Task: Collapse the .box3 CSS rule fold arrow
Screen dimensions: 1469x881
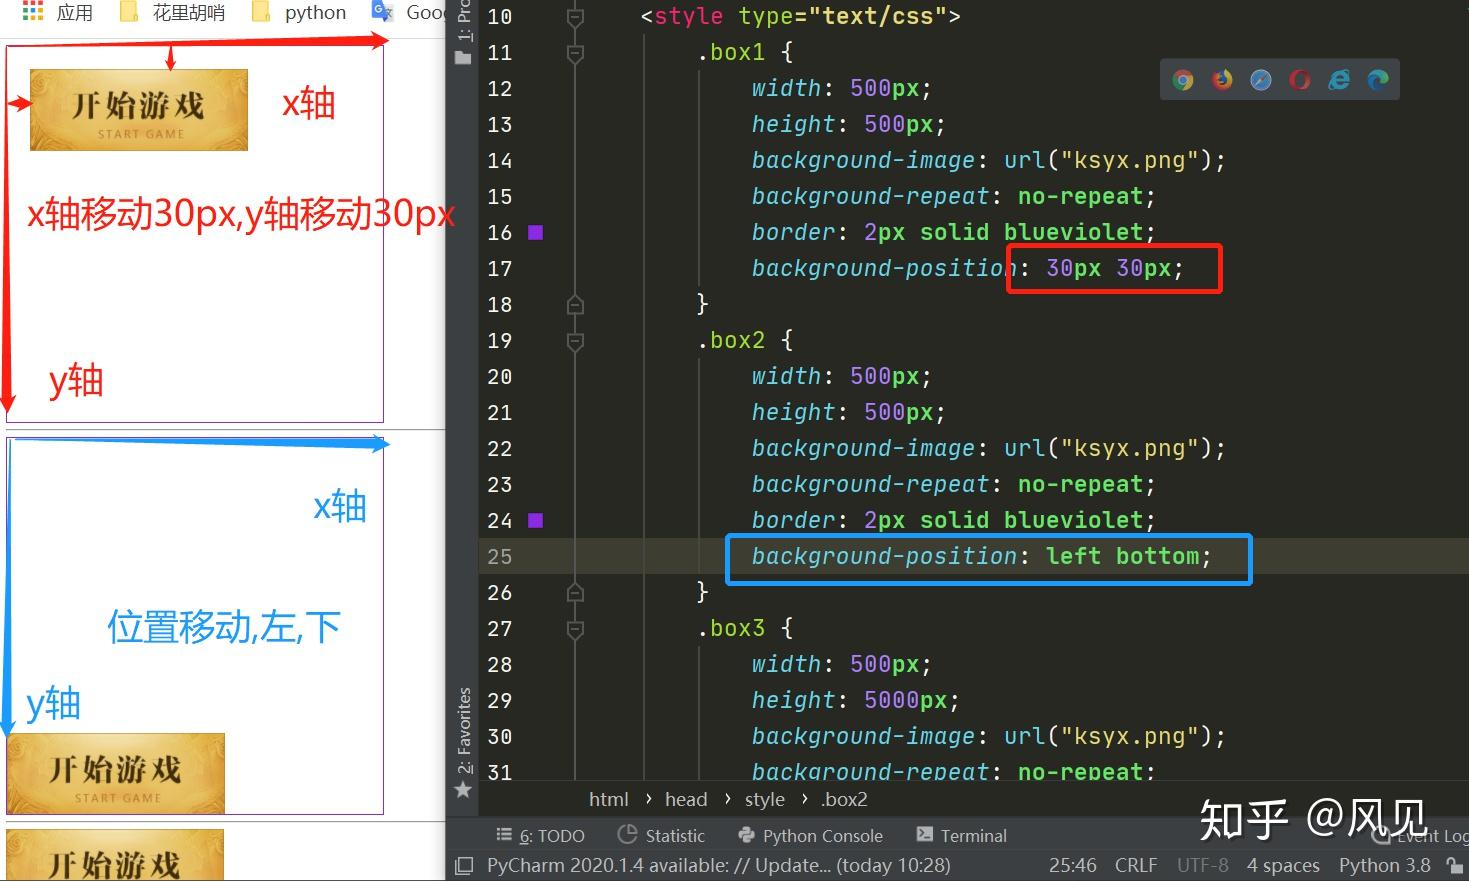Action: pyautogui.click(x=574, y=628)
